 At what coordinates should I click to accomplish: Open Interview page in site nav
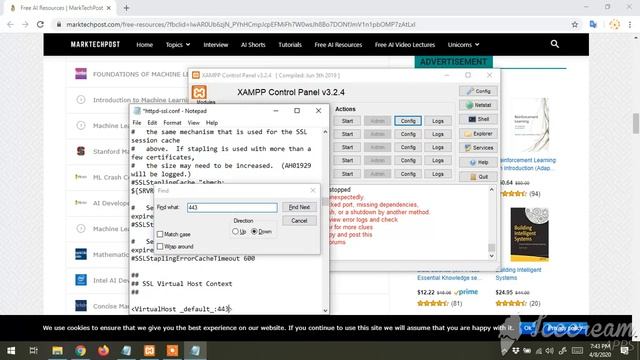[216, 44]
